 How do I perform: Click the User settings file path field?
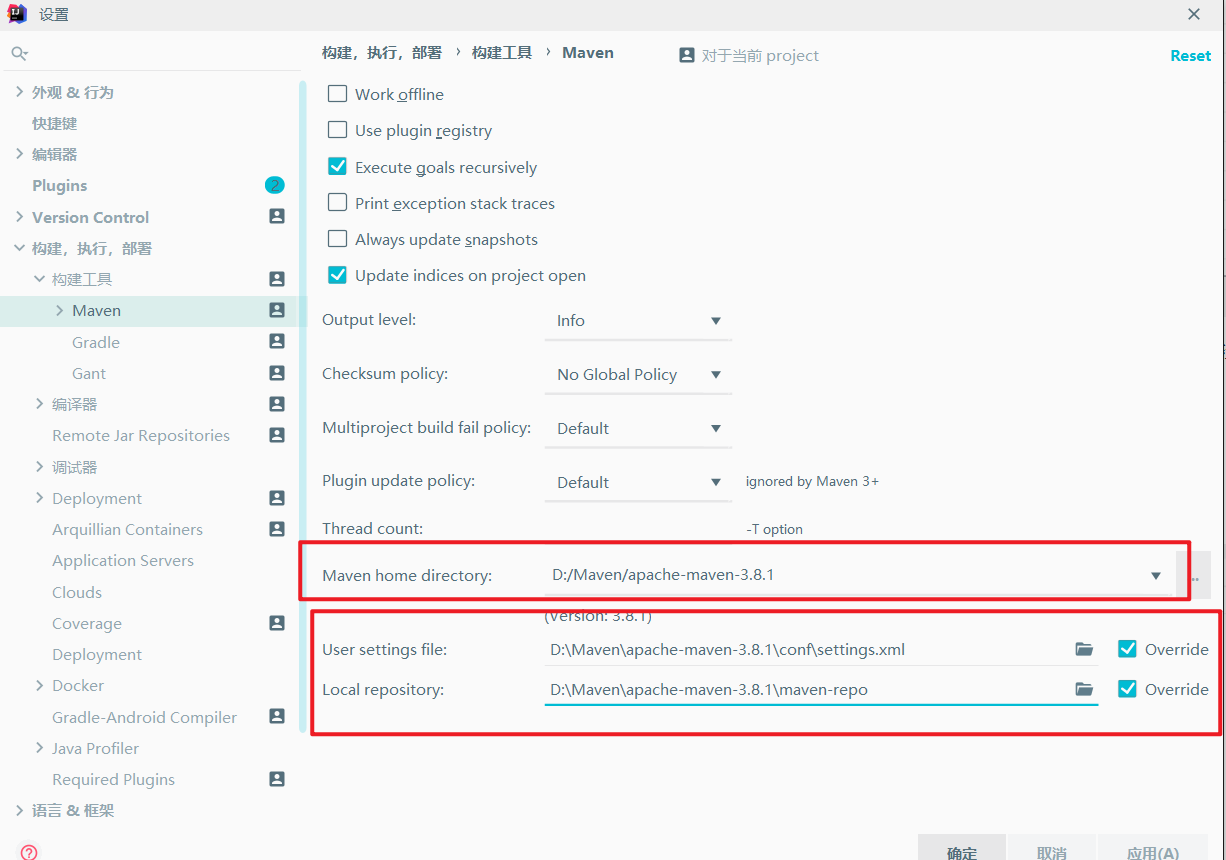[x=821, y=650]
